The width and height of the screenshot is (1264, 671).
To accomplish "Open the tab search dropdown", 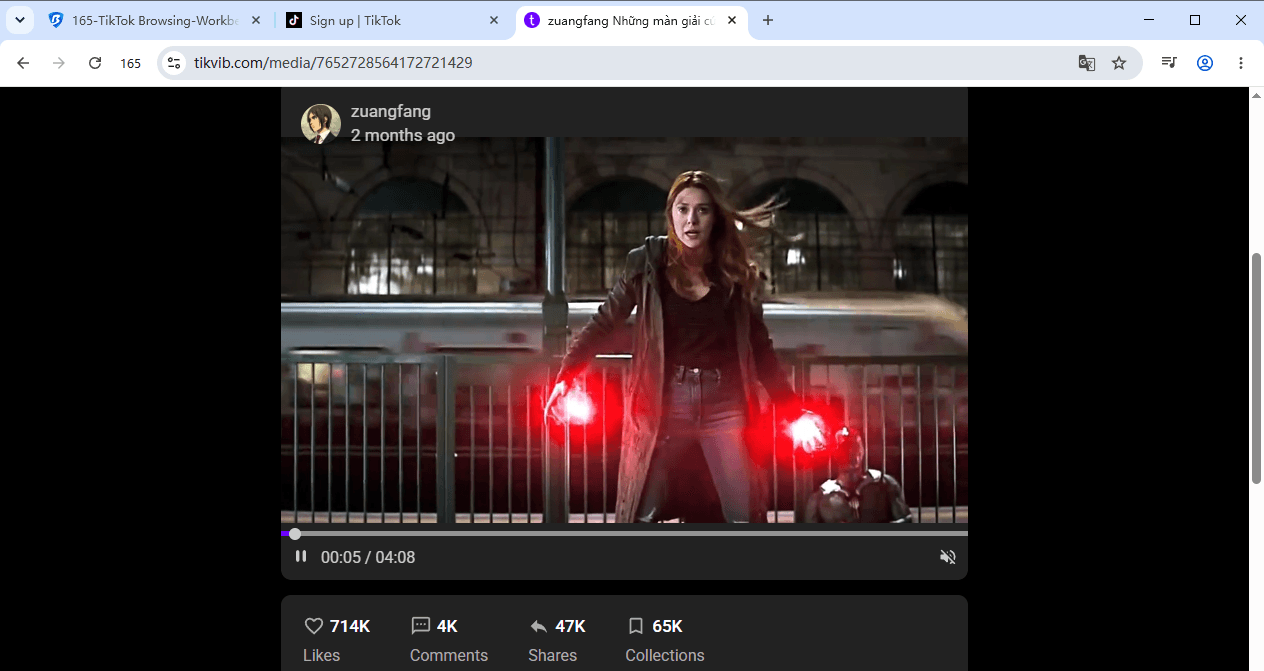I will click(19, 20).
